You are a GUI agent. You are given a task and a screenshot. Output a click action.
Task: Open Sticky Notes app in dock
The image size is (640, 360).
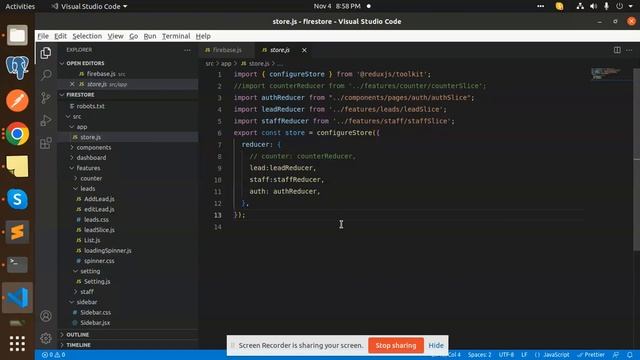[17, 166]
